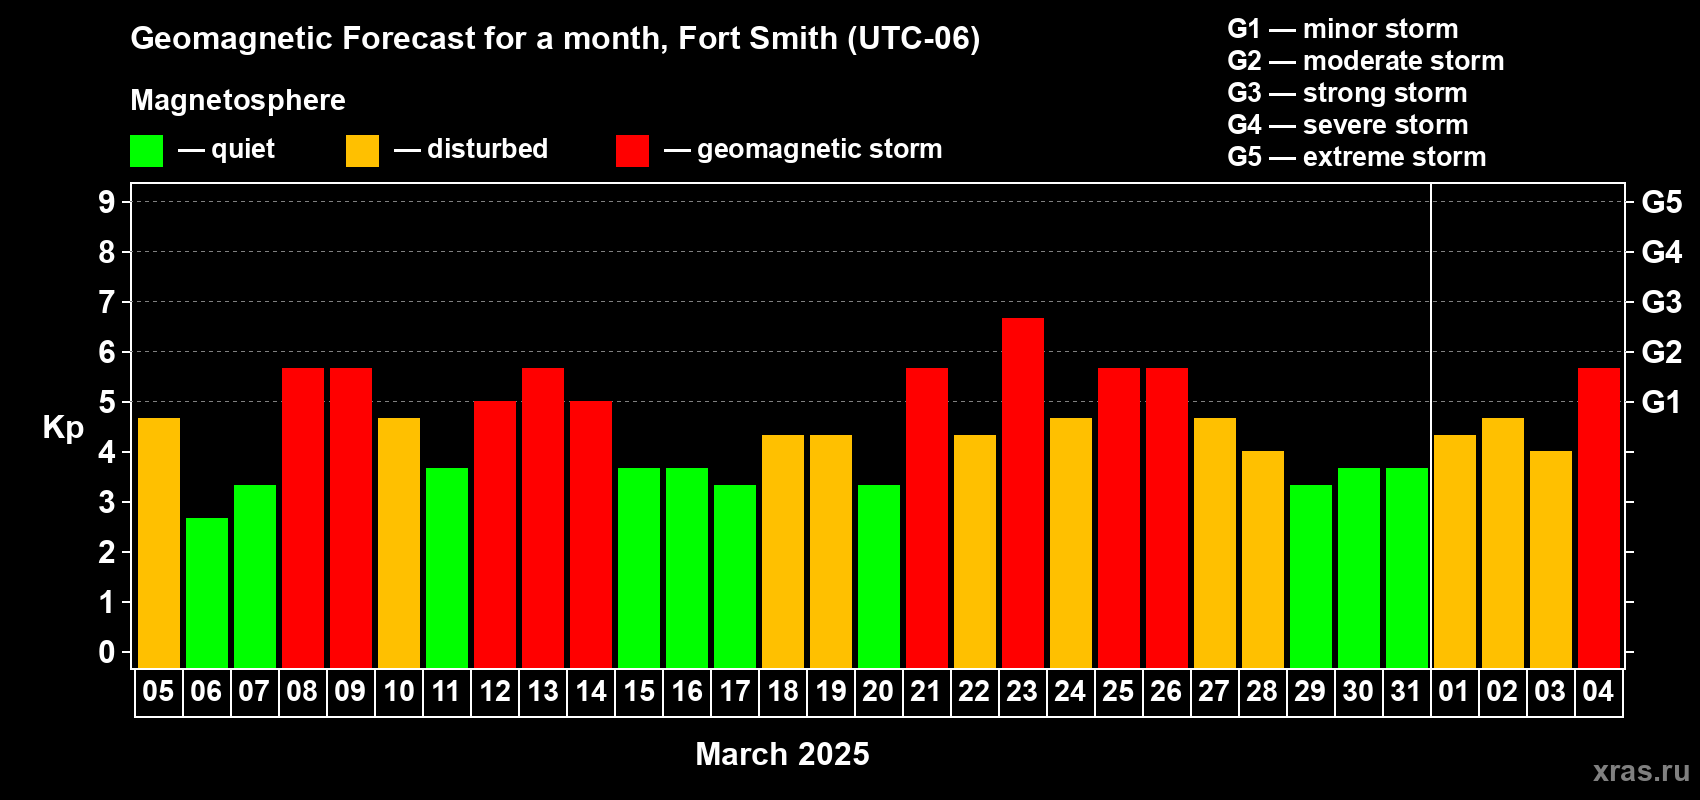
Task: Select the tallest red bar for March 23
Action: [x=1023, y=493]
